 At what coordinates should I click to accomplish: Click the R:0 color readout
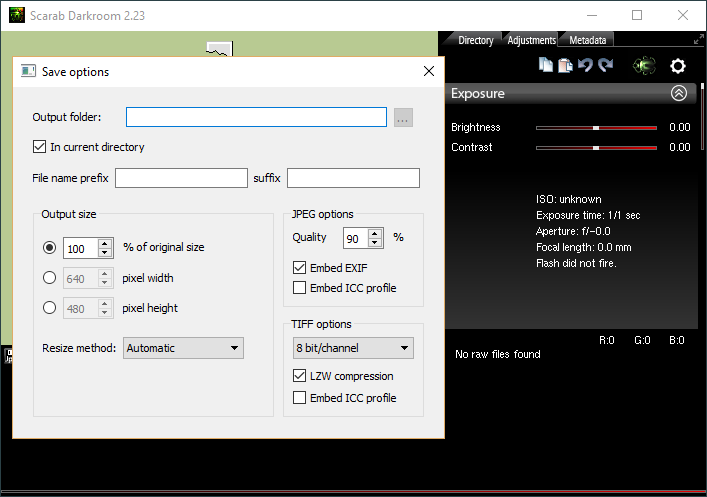click(x=606, y=340)
